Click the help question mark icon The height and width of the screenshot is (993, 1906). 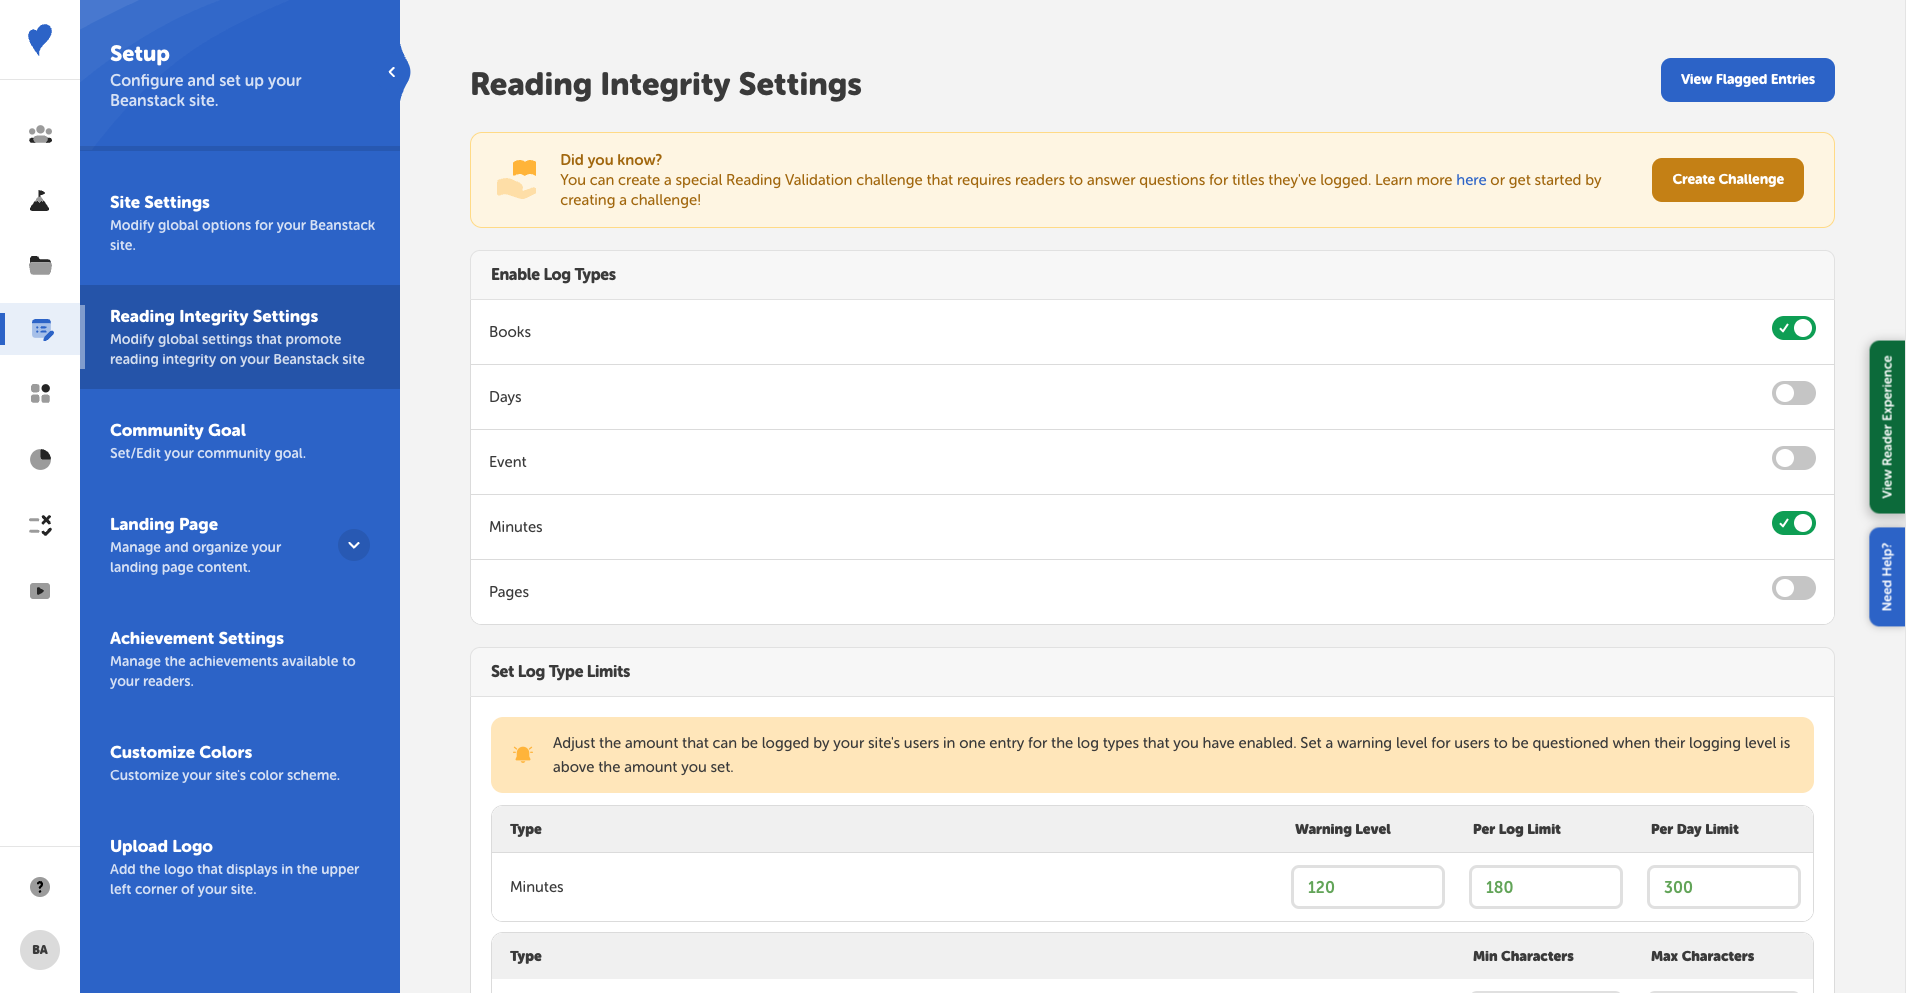40,886
